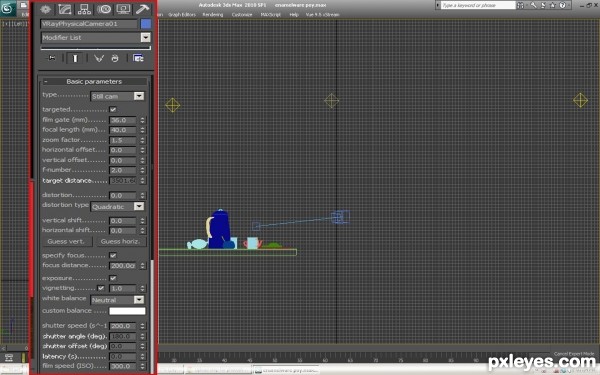Open the Modifier List dropdown

(x=96, y=38)
